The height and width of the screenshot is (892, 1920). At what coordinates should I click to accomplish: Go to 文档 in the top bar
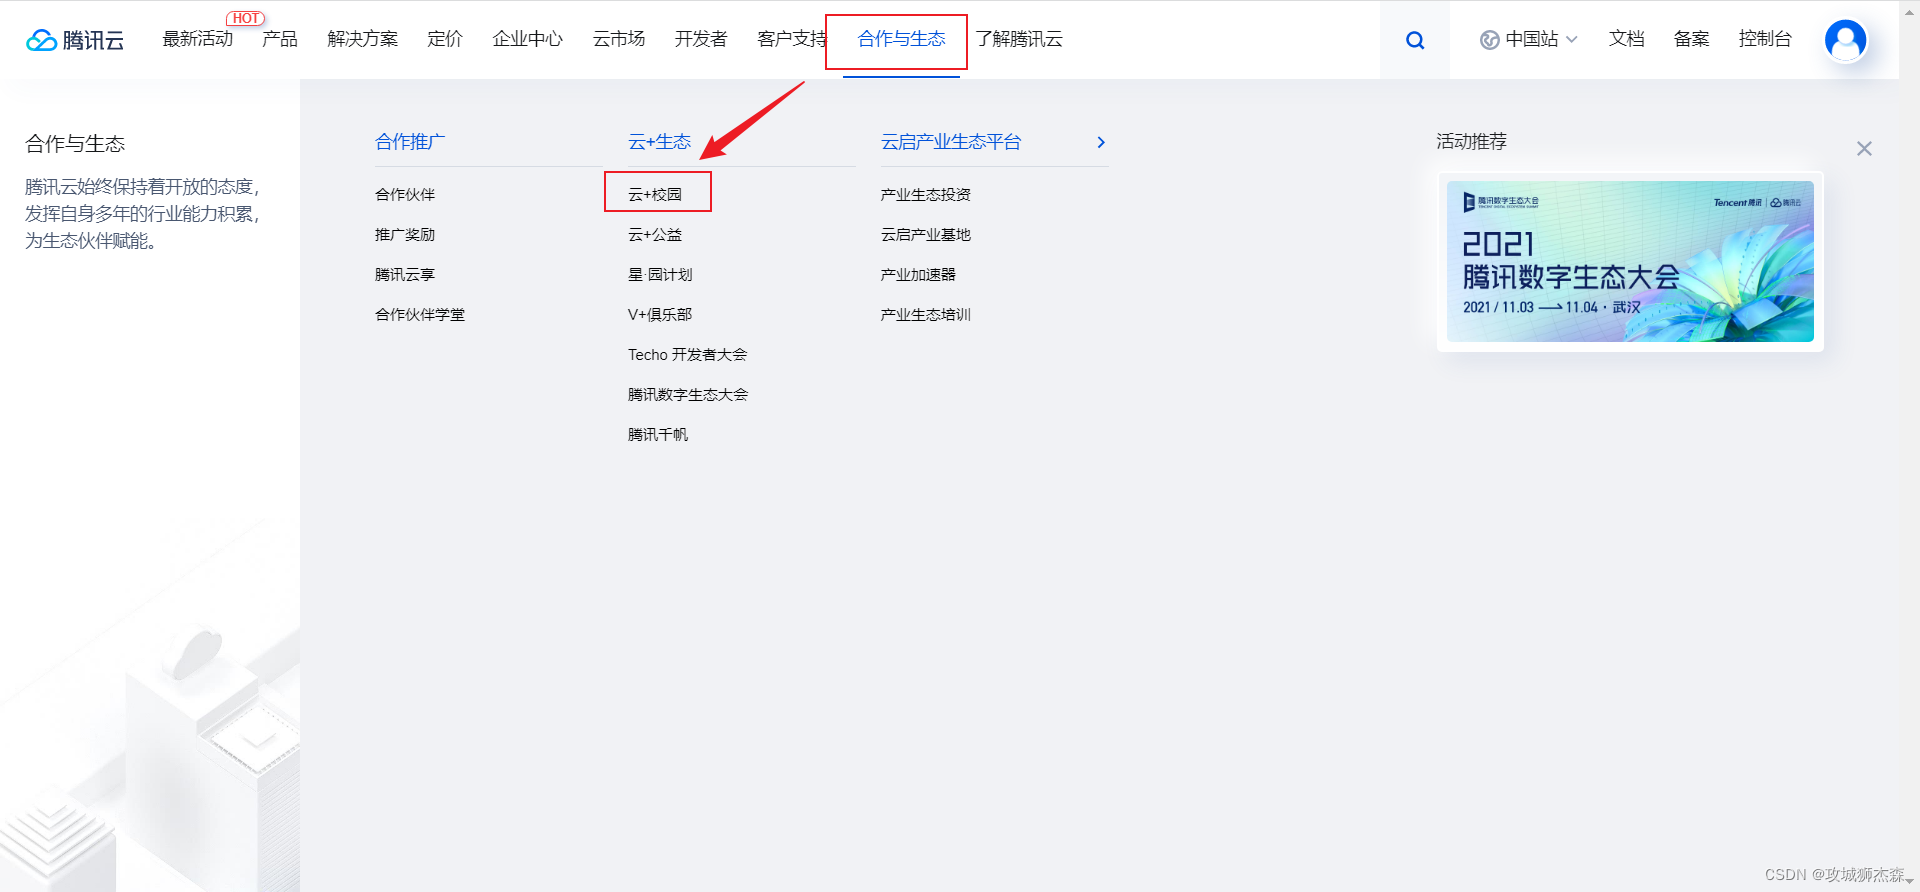[x=1626, y=39]
